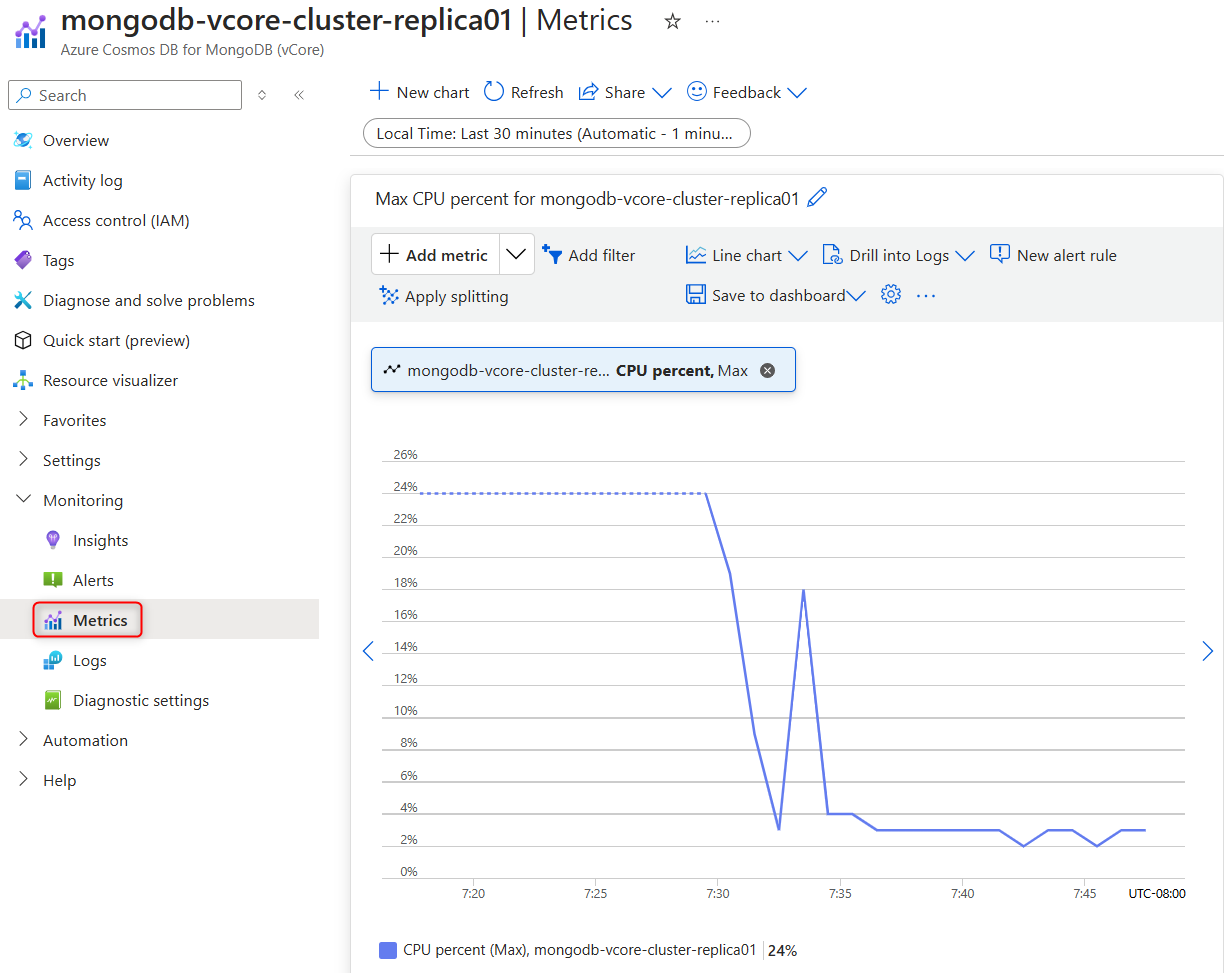
Task: Collapse the Monitoring section
Action: pos(22,500)
